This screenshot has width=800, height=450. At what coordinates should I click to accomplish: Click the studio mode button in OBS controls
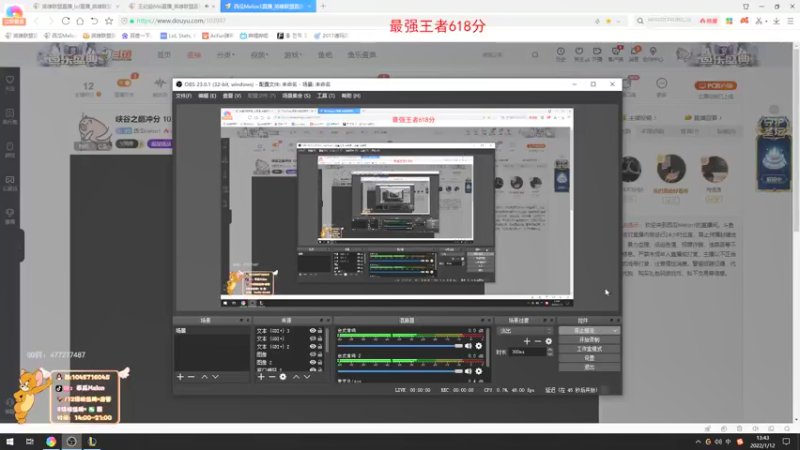coord(589,349)
